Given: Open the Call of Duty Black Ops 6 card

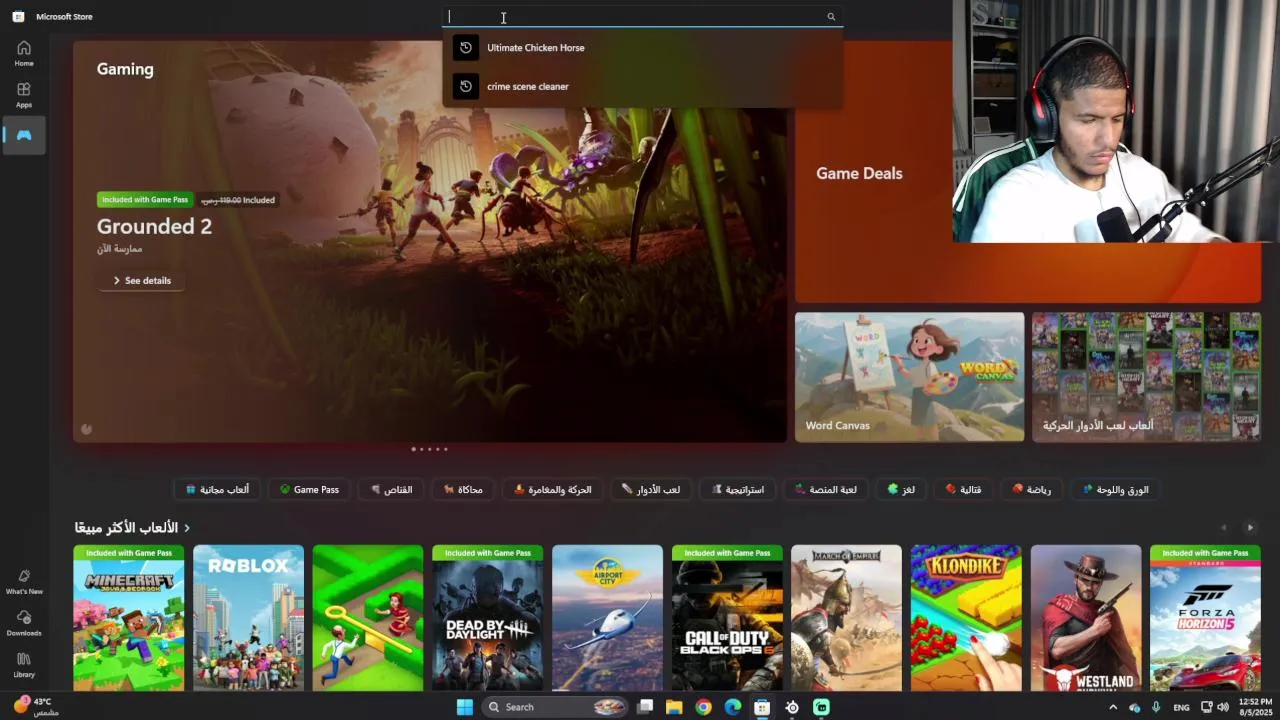Looking at the screenshot, I should coord(727,618).
